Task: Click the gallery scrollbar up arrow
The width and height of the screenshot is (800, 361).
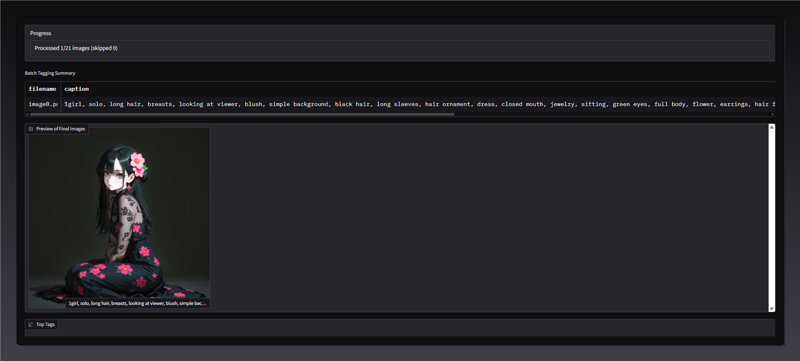Action: pos(771,127)
